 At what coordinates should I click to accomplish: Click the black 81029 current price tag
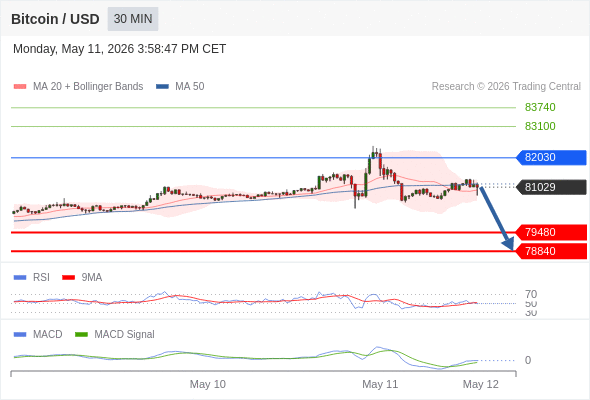tap(552, 187)
